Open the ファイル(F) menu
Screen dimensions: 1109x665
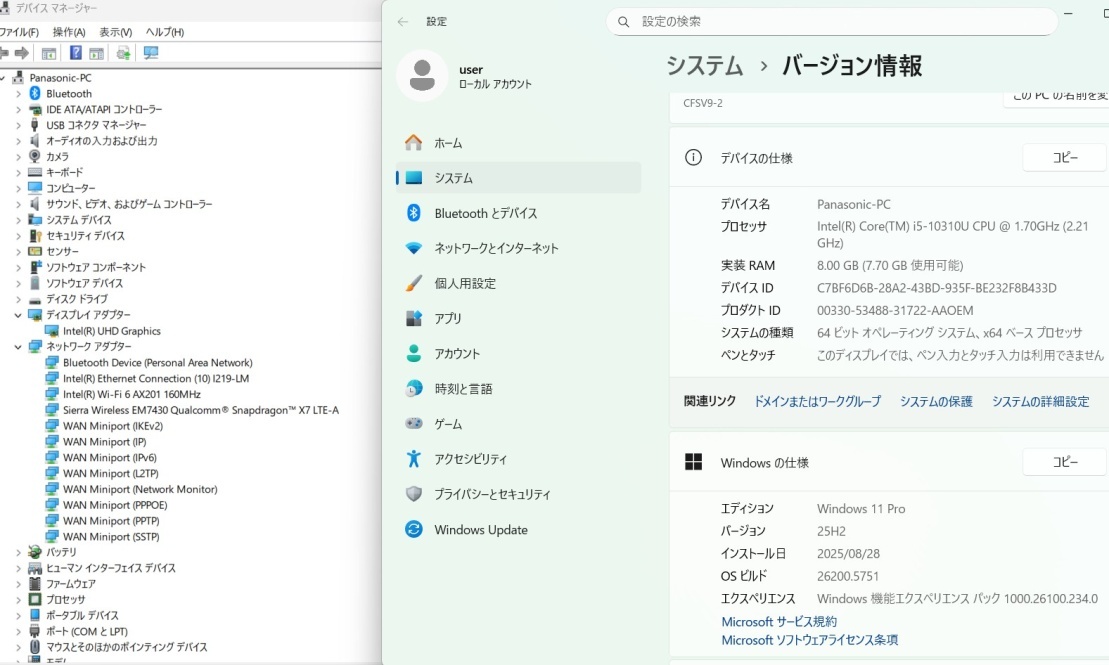pos(20,31)
